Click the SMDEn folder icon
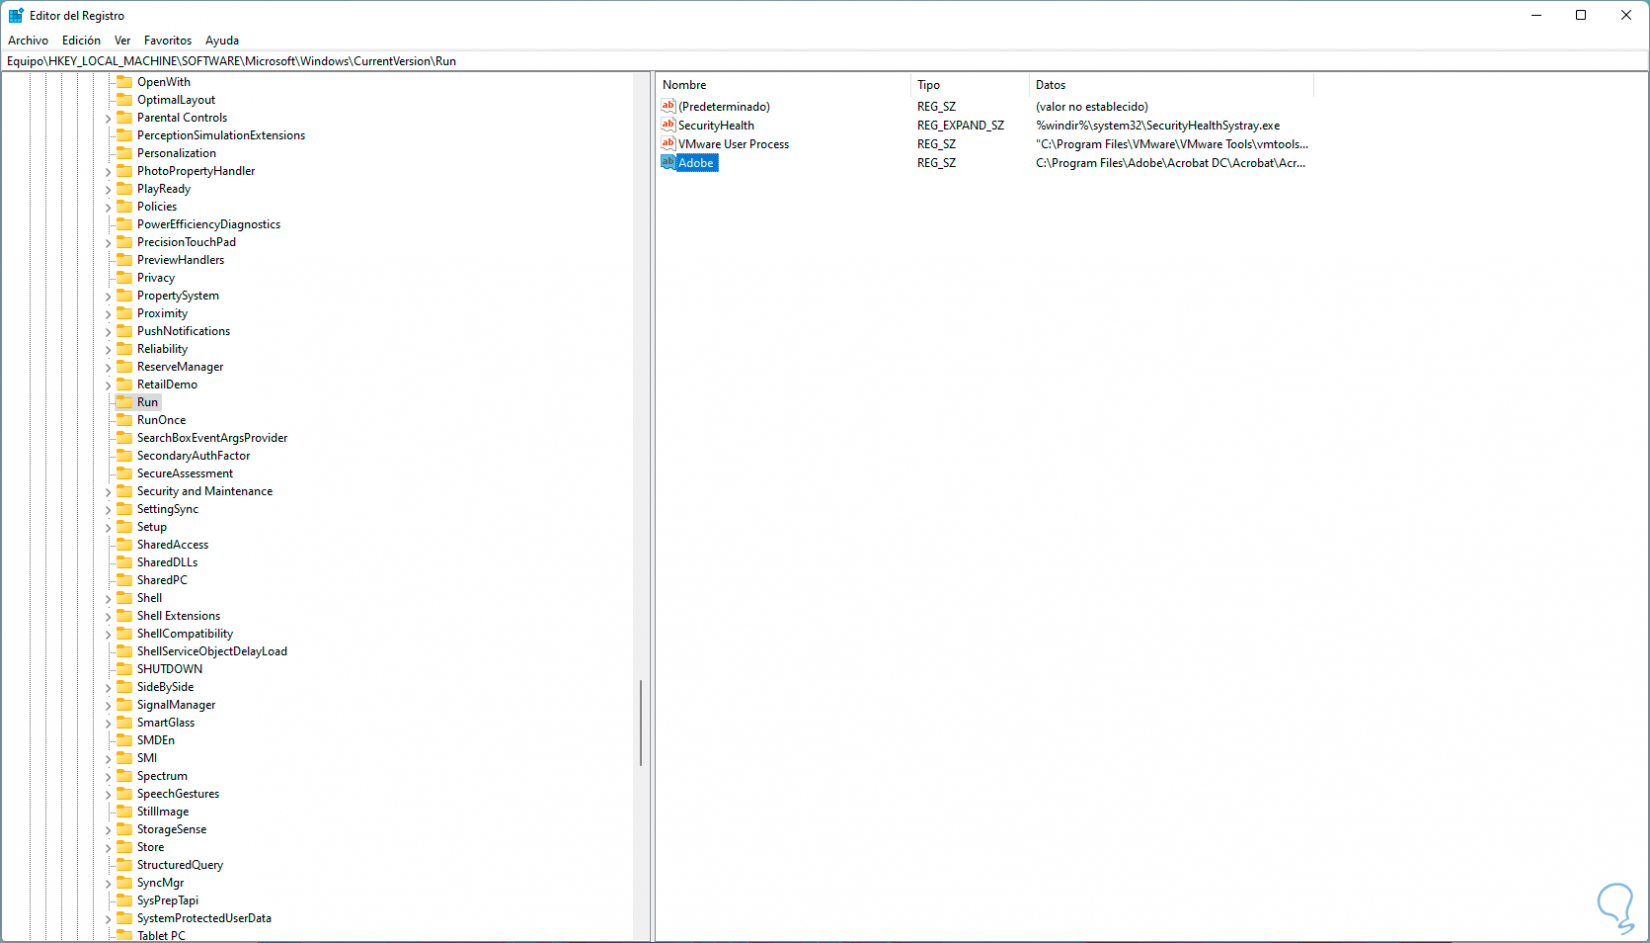This screenshot has width=1650, height=943. [124, 740]
